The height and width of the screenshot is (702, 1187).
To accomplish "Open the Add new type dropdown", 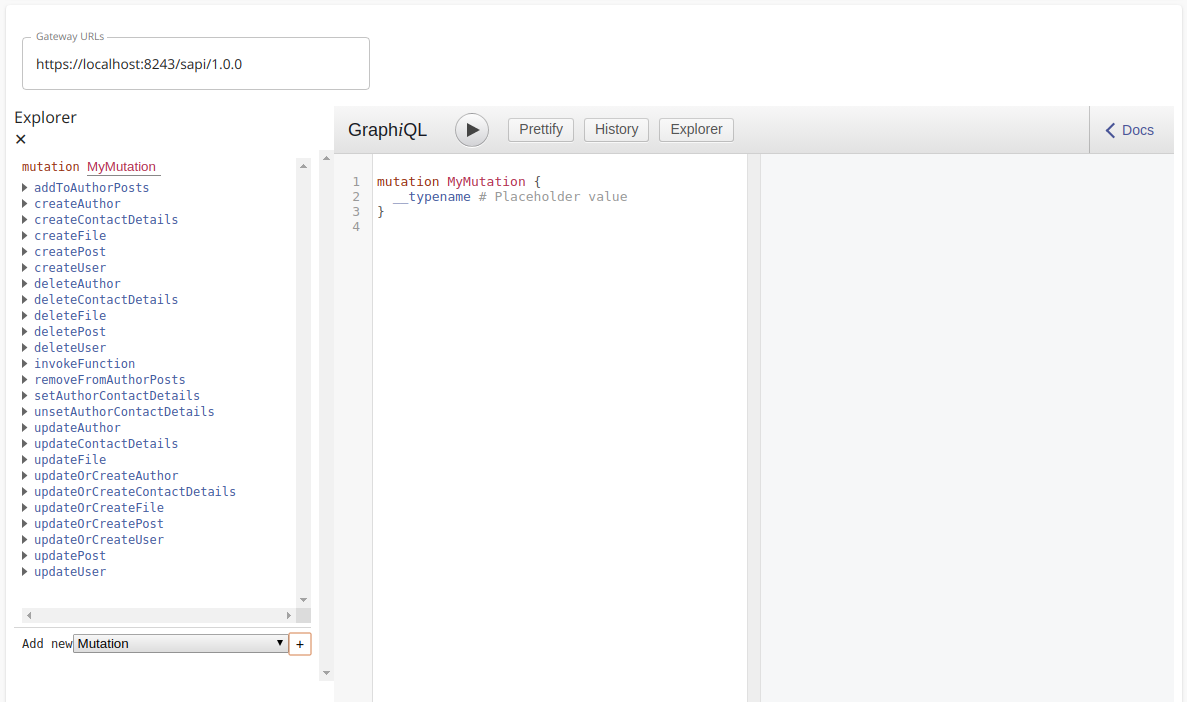I will [x=180, y=643].
